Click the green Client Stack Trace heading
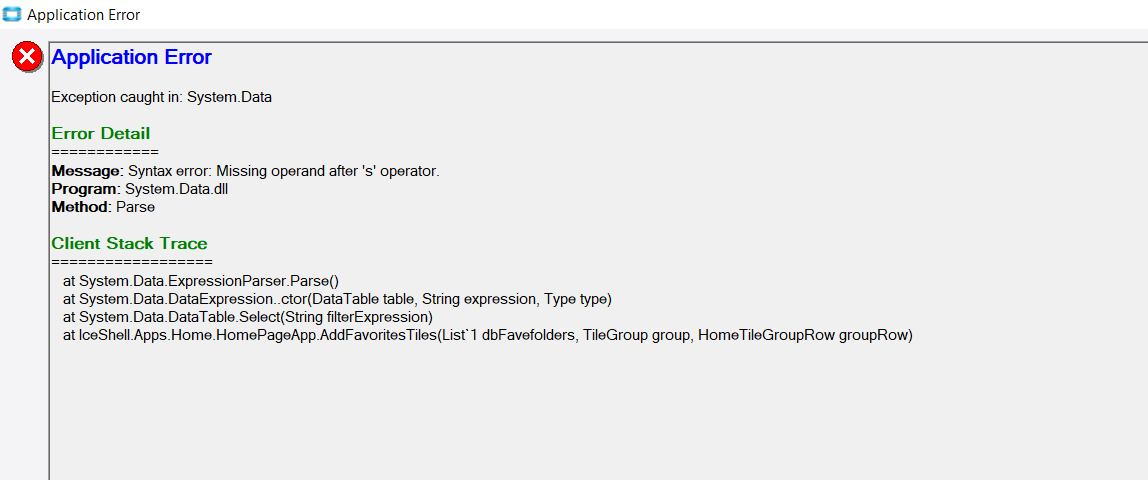Screen dimensions: 1148x480 (x=130, y=243)
